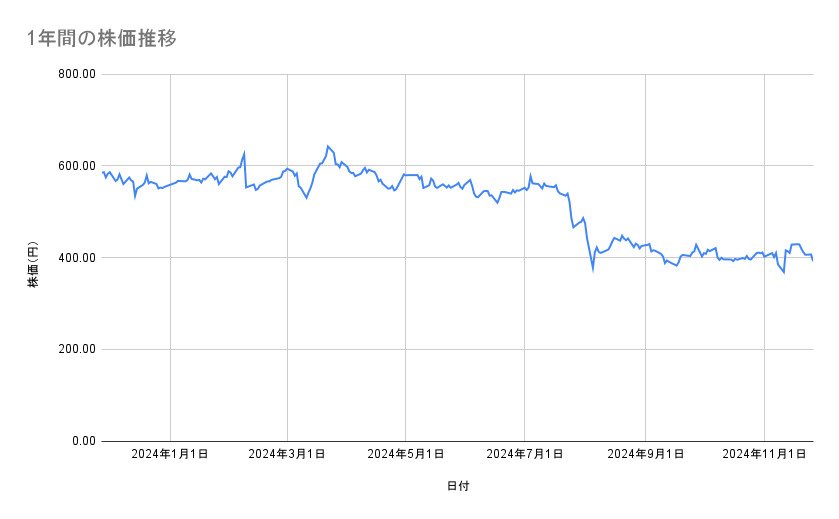The width and height of the screenshot is (839, 519).
Task: Select the 2024年11月1日 date label
Action: (764, 455)
